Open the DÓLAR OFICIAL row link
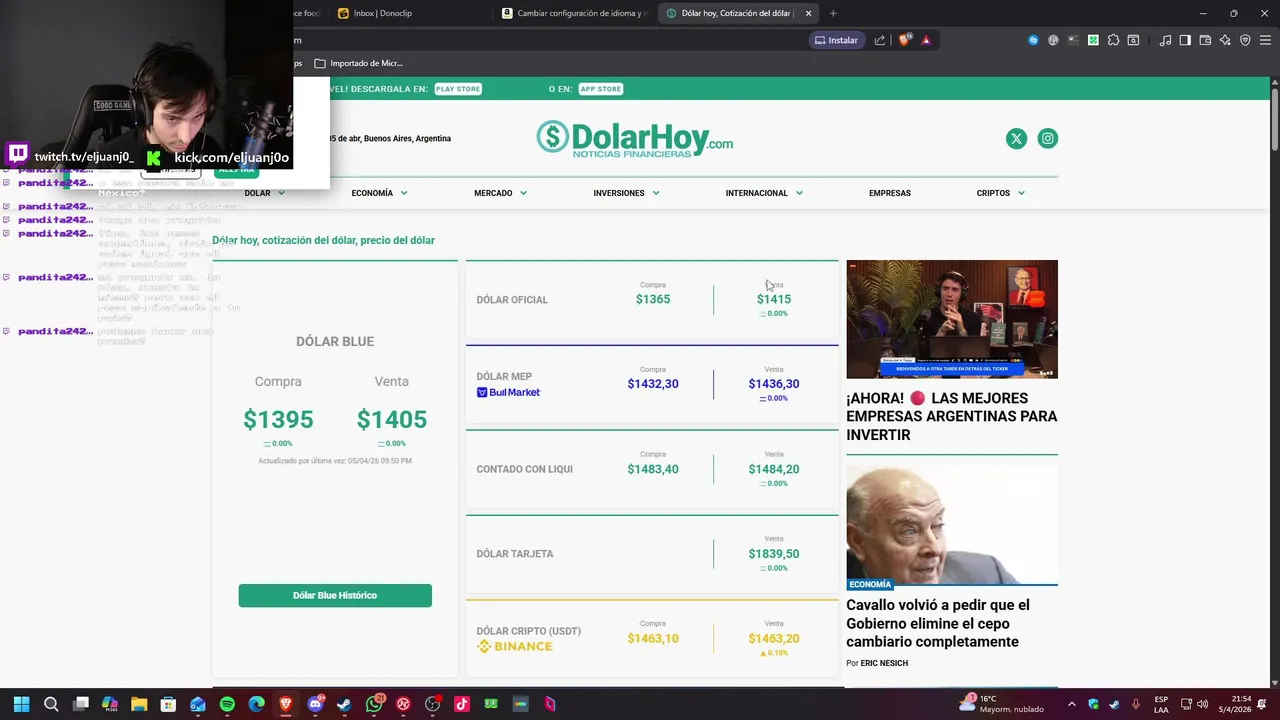1280x720 pixels. (x=512, y=300)
